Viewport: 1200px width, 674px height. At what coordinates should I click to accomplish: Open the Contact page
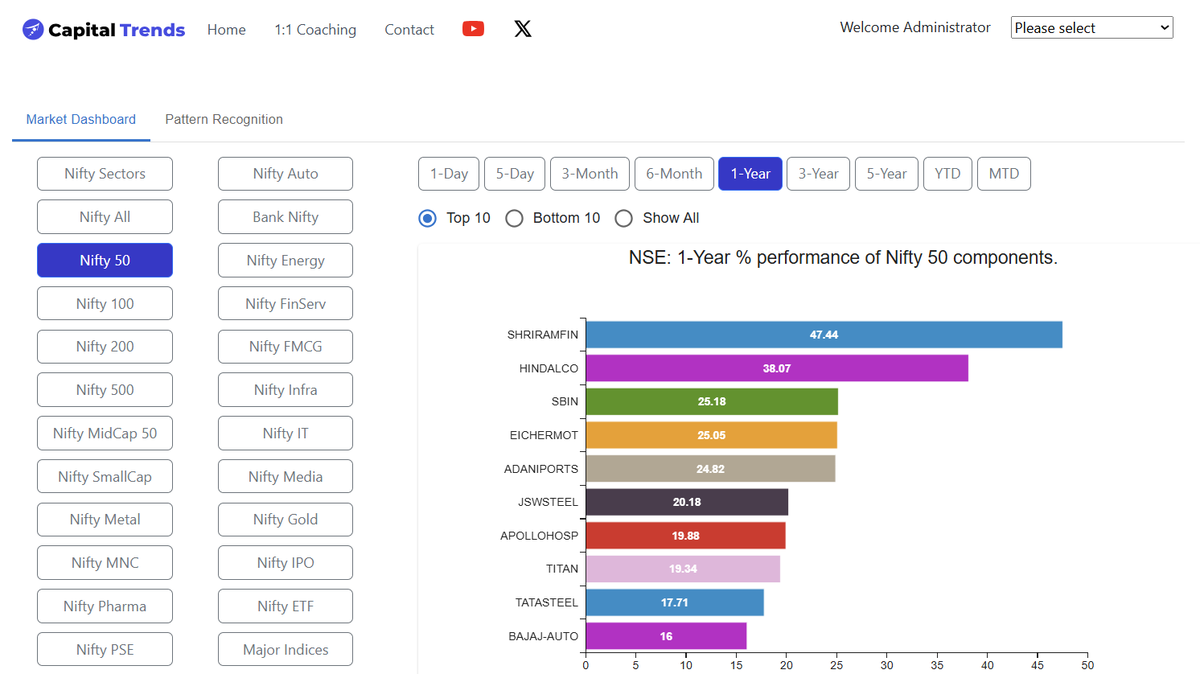click(x=409, y=30)
